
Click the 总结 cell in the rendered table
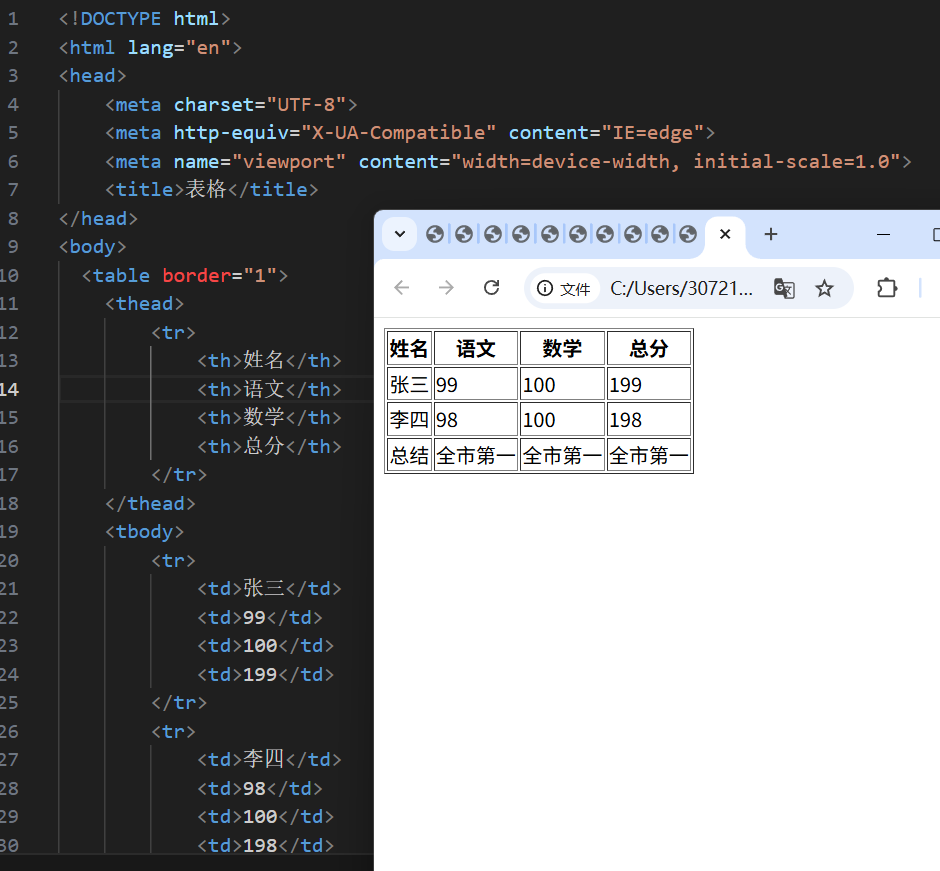coord(409,456)
